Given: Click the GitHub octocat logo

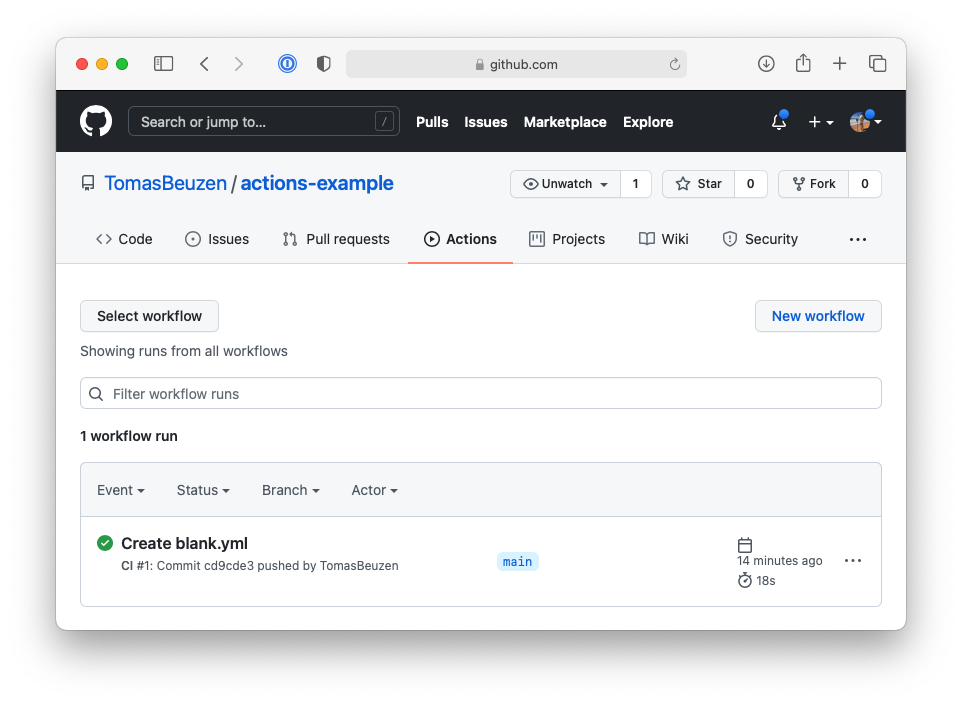Looking at the screenshot, I should tap(96, 121).
